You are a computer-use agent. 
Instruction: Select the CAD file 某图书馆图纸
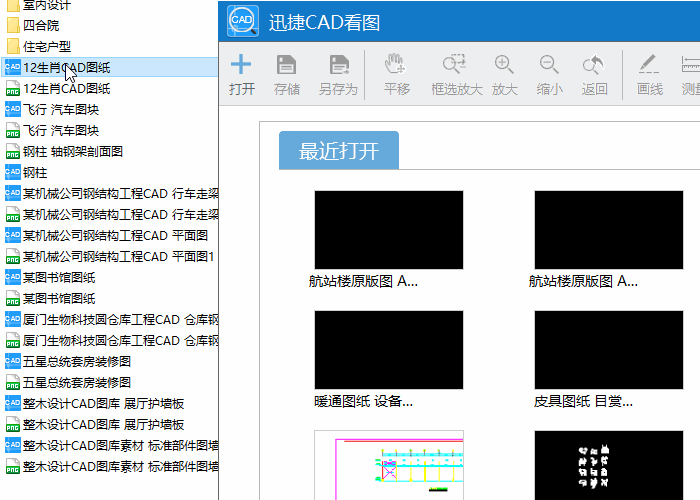[x=50, y=277]
